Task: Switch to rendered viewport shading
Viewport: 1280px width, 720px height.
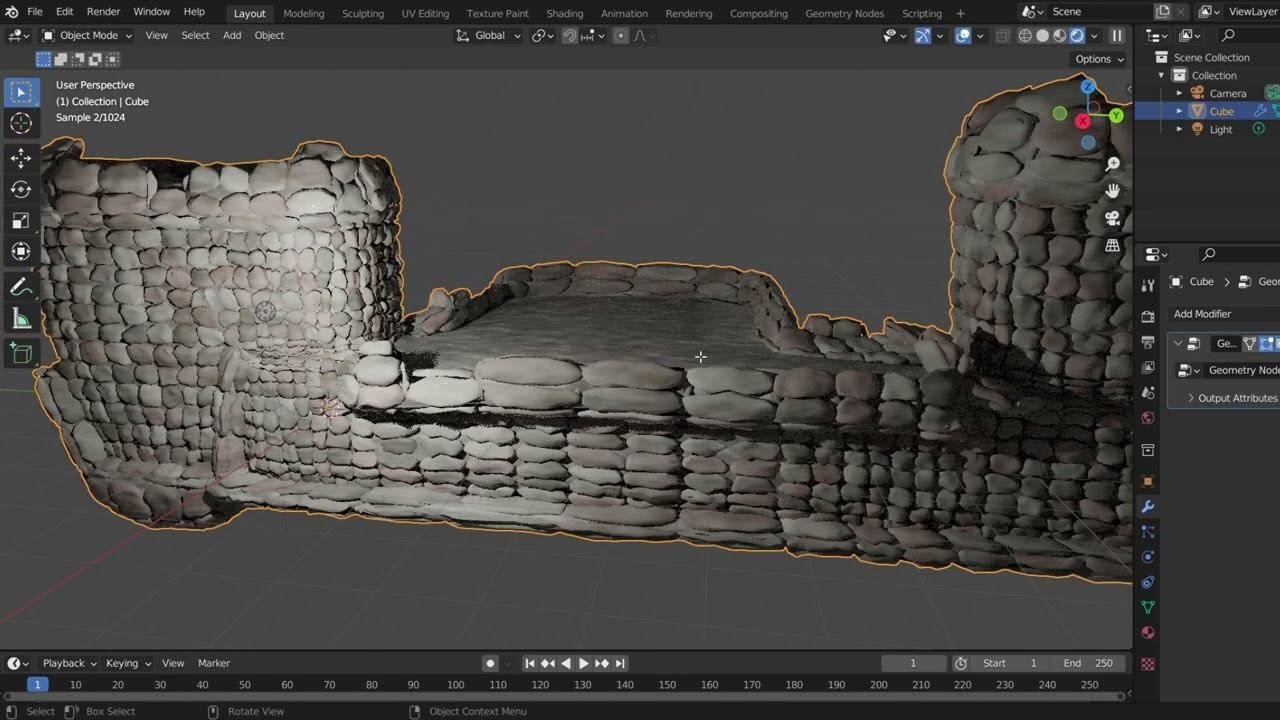Action: click(x=1077, y=35)
